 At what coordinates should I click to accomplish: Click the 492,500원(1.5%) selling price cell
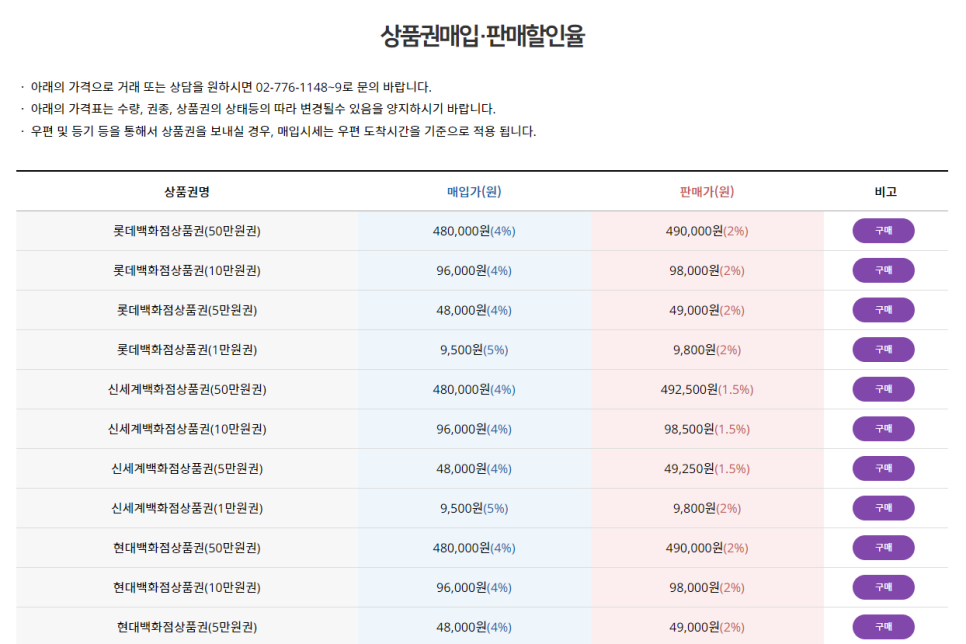click(x=707, y=389)
